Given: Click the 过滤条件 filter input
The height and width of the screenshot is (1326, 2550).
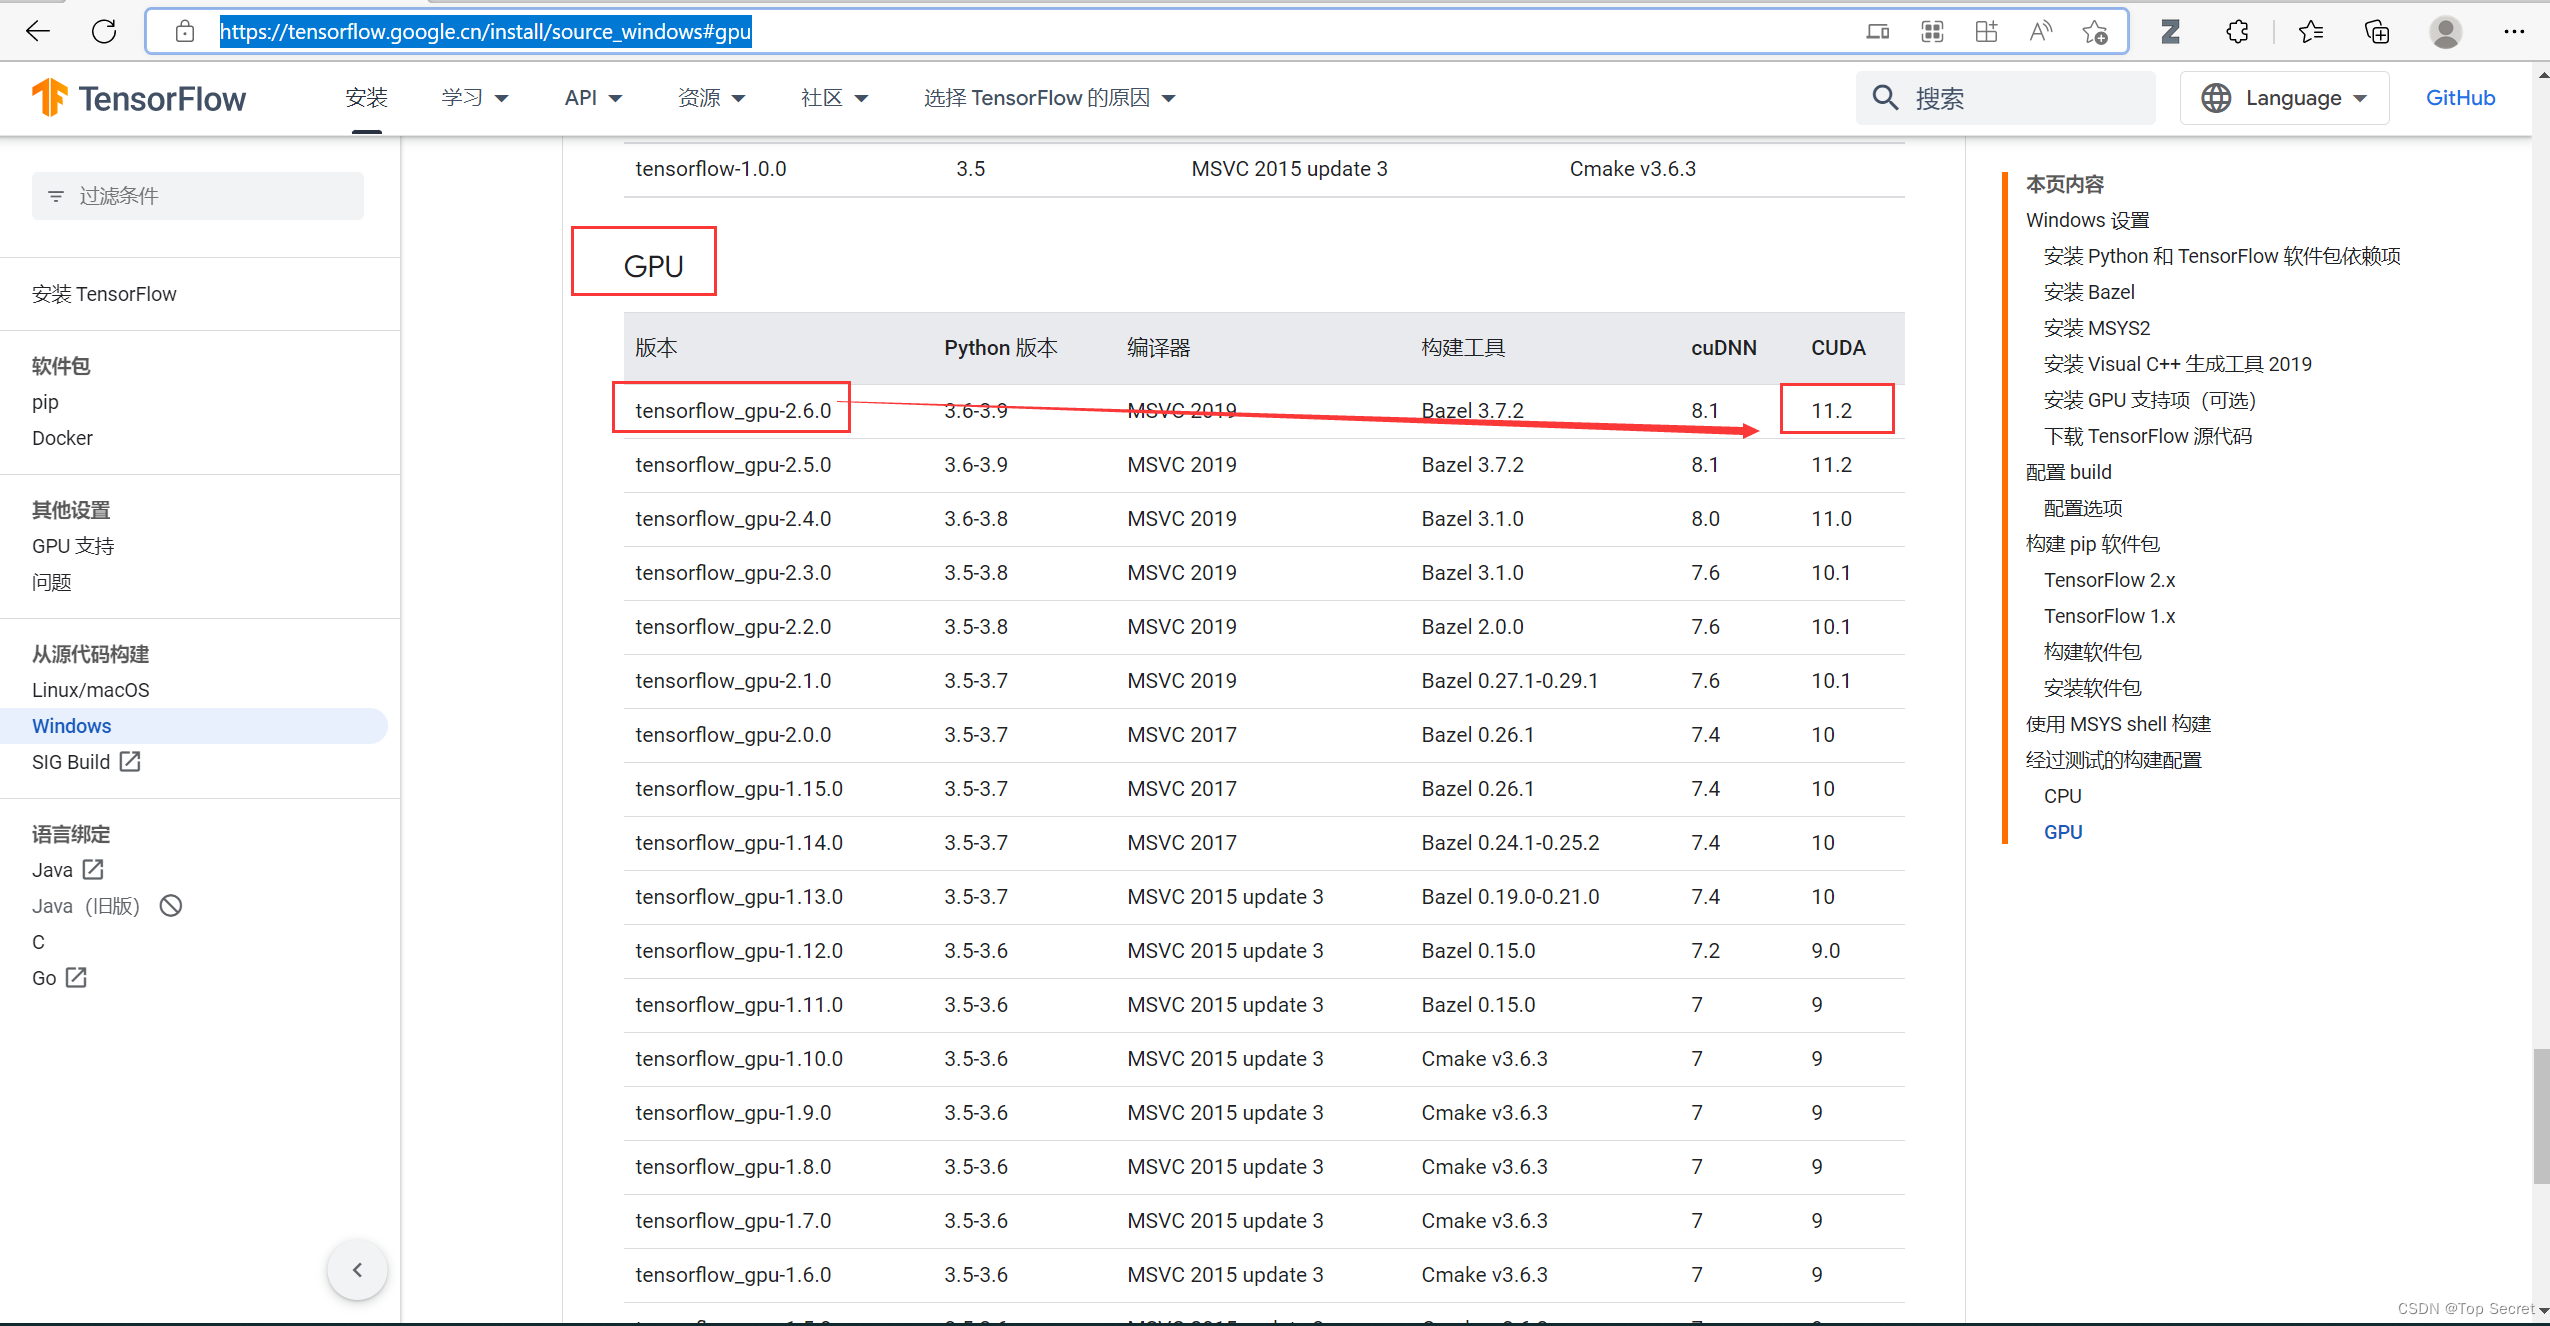Looking at the screenshot, I should (x=198, y=196).
